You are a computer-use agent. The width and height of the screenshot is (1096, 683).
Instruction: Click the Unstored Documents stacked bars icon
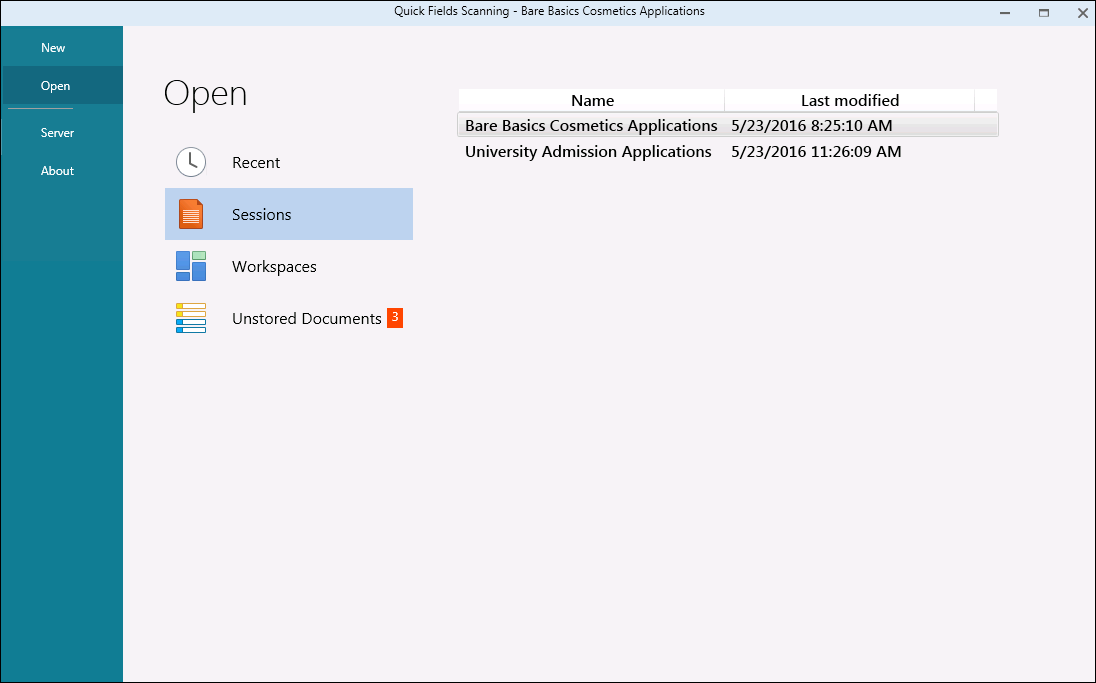tap(191, 318)
